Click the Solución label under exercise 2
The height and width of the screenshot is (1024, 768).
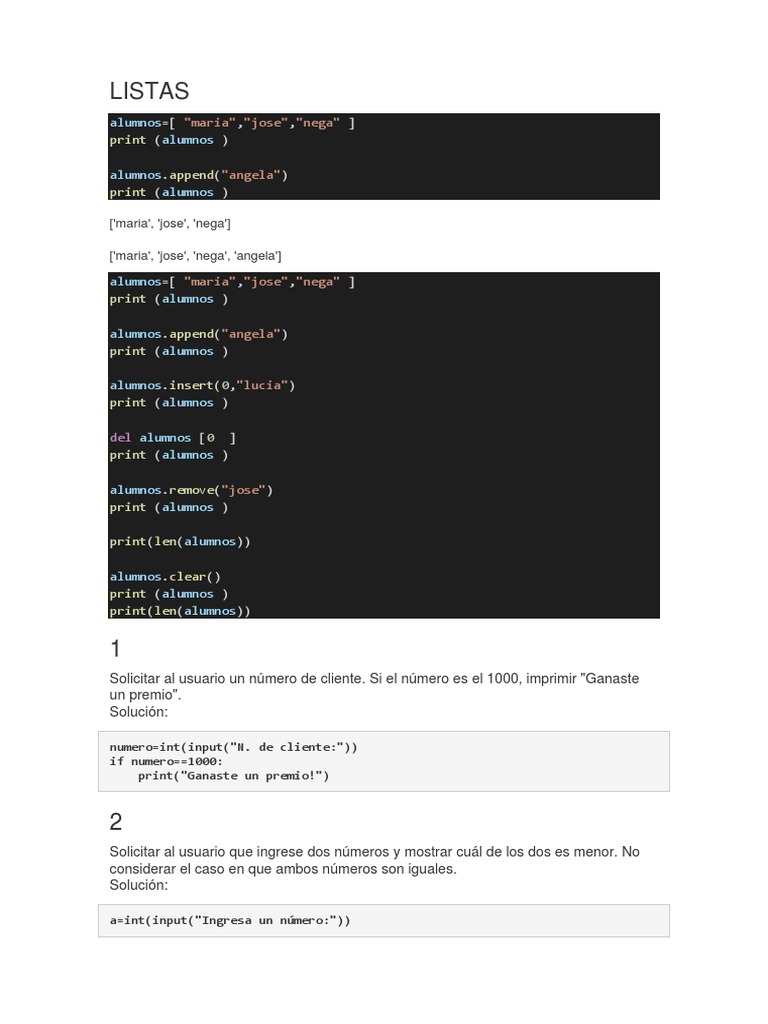click(139, 885)
